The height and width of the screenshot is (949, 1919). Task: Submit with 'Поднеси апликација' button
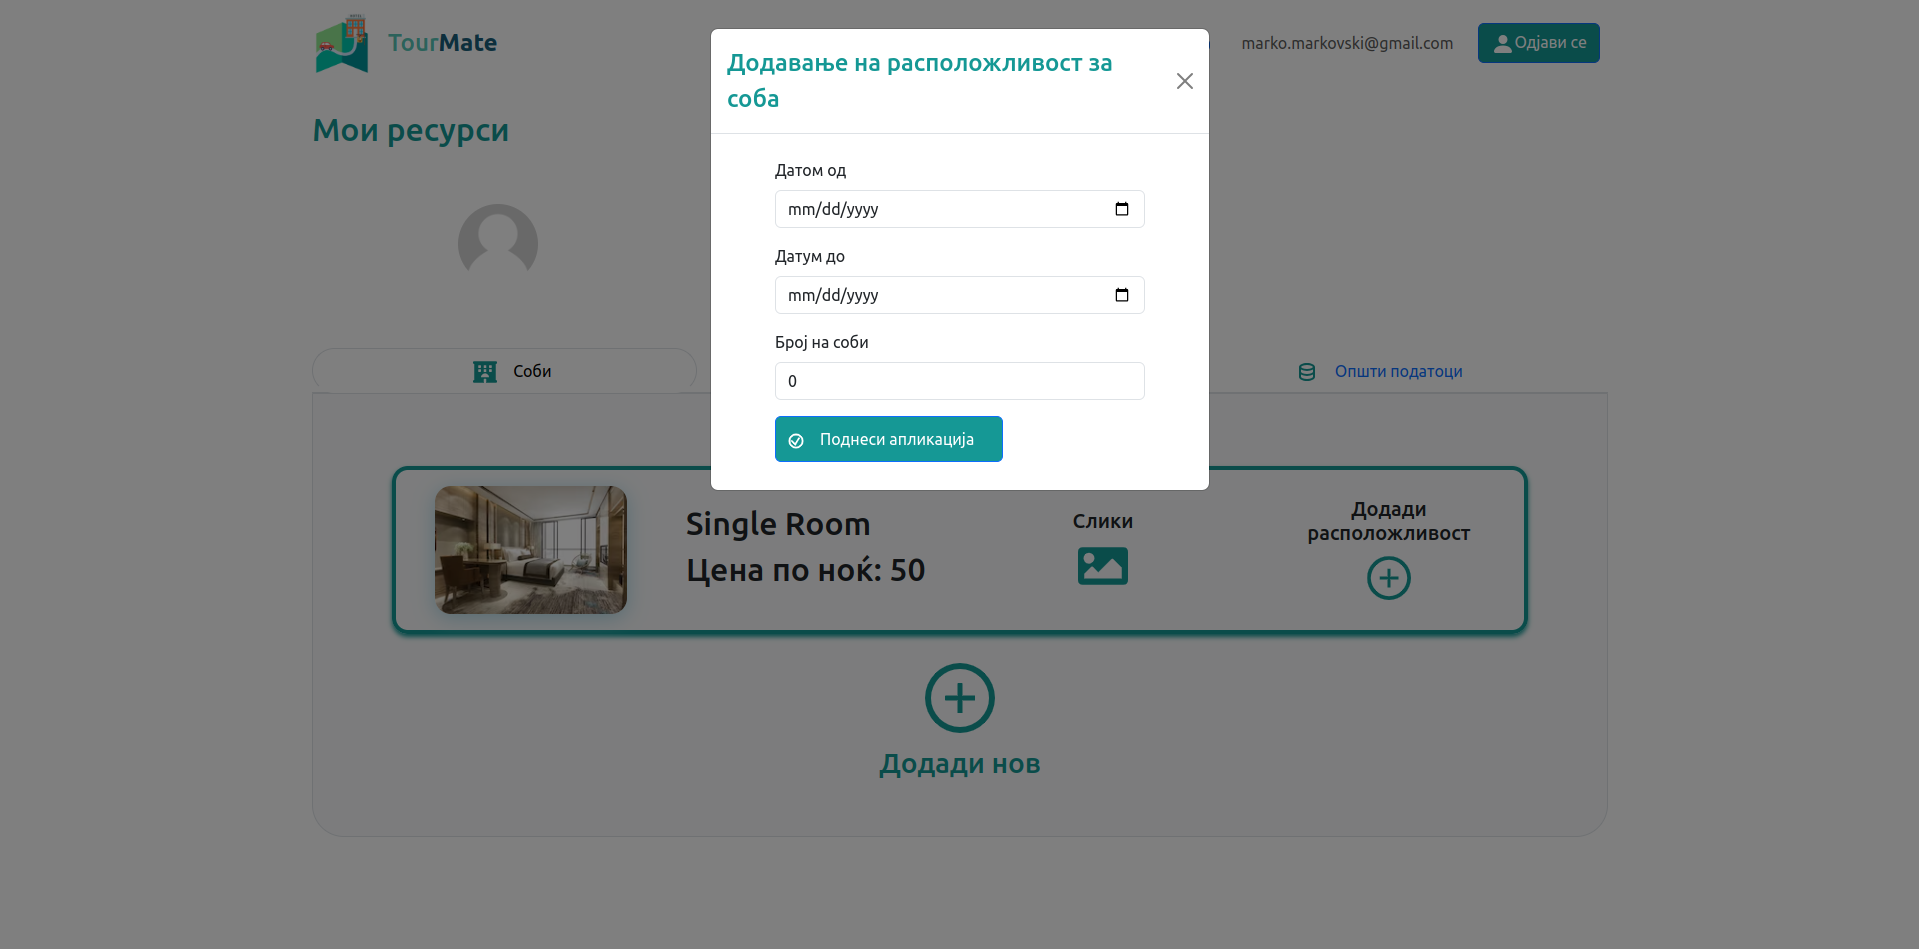click(x=888, y=439)
